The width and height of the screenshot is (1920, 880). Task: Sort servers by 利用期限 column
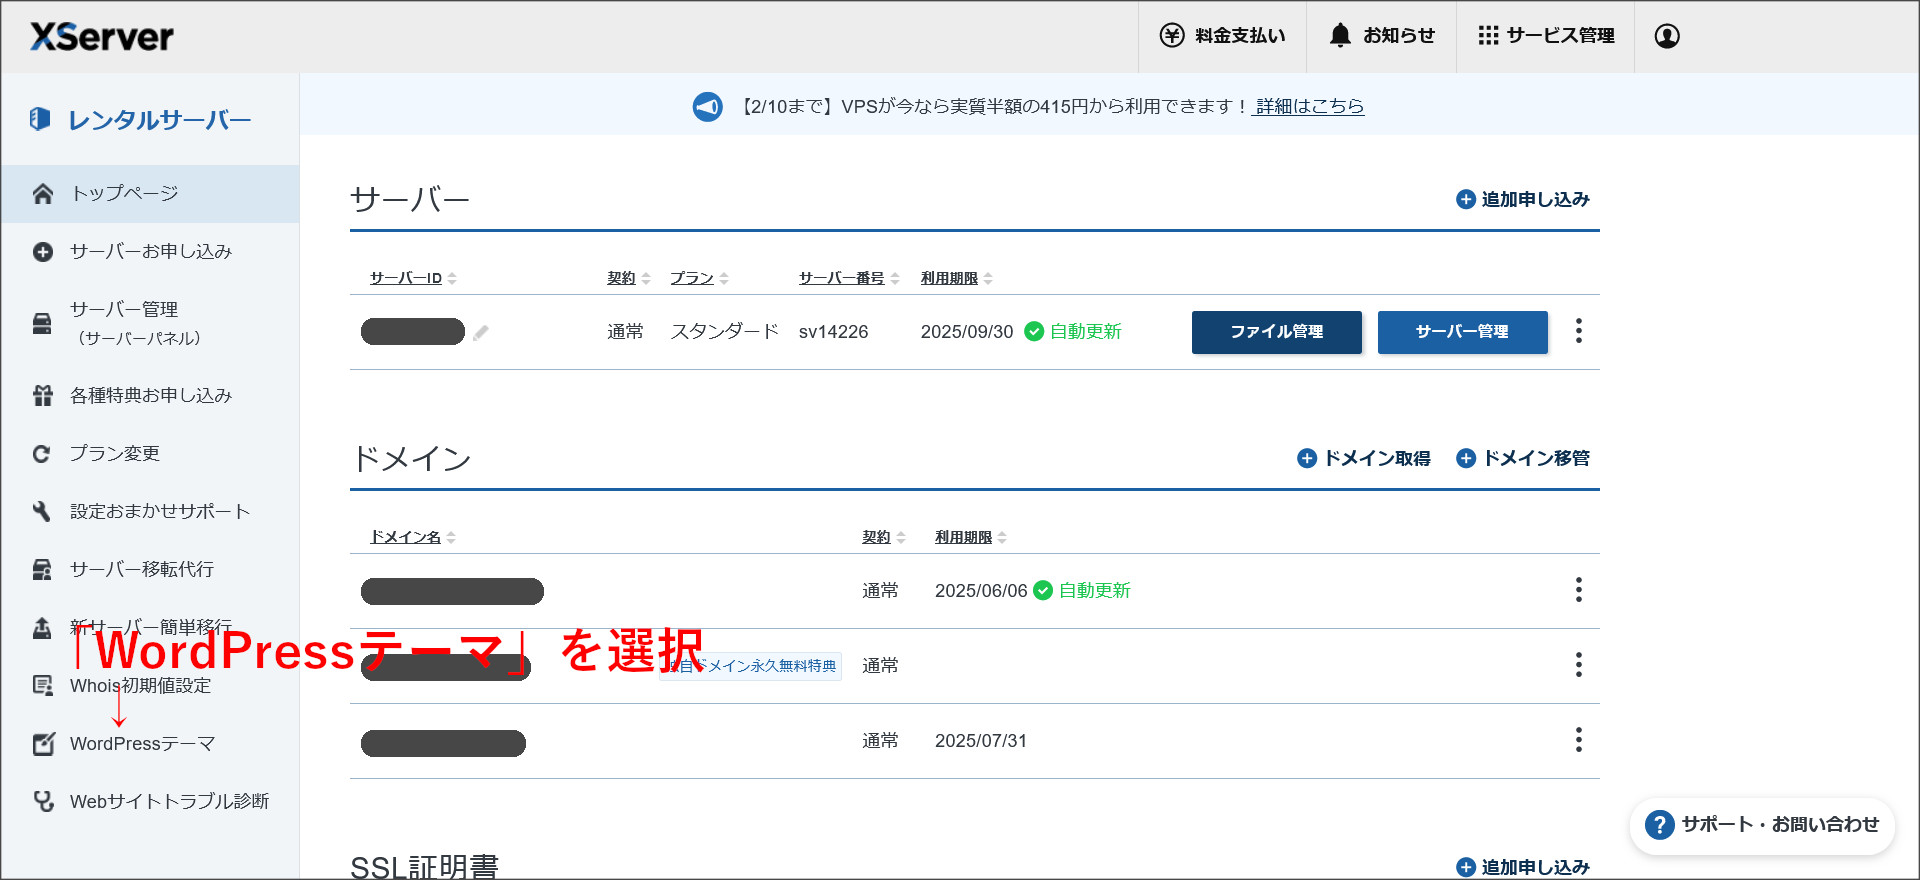(956, 278)
